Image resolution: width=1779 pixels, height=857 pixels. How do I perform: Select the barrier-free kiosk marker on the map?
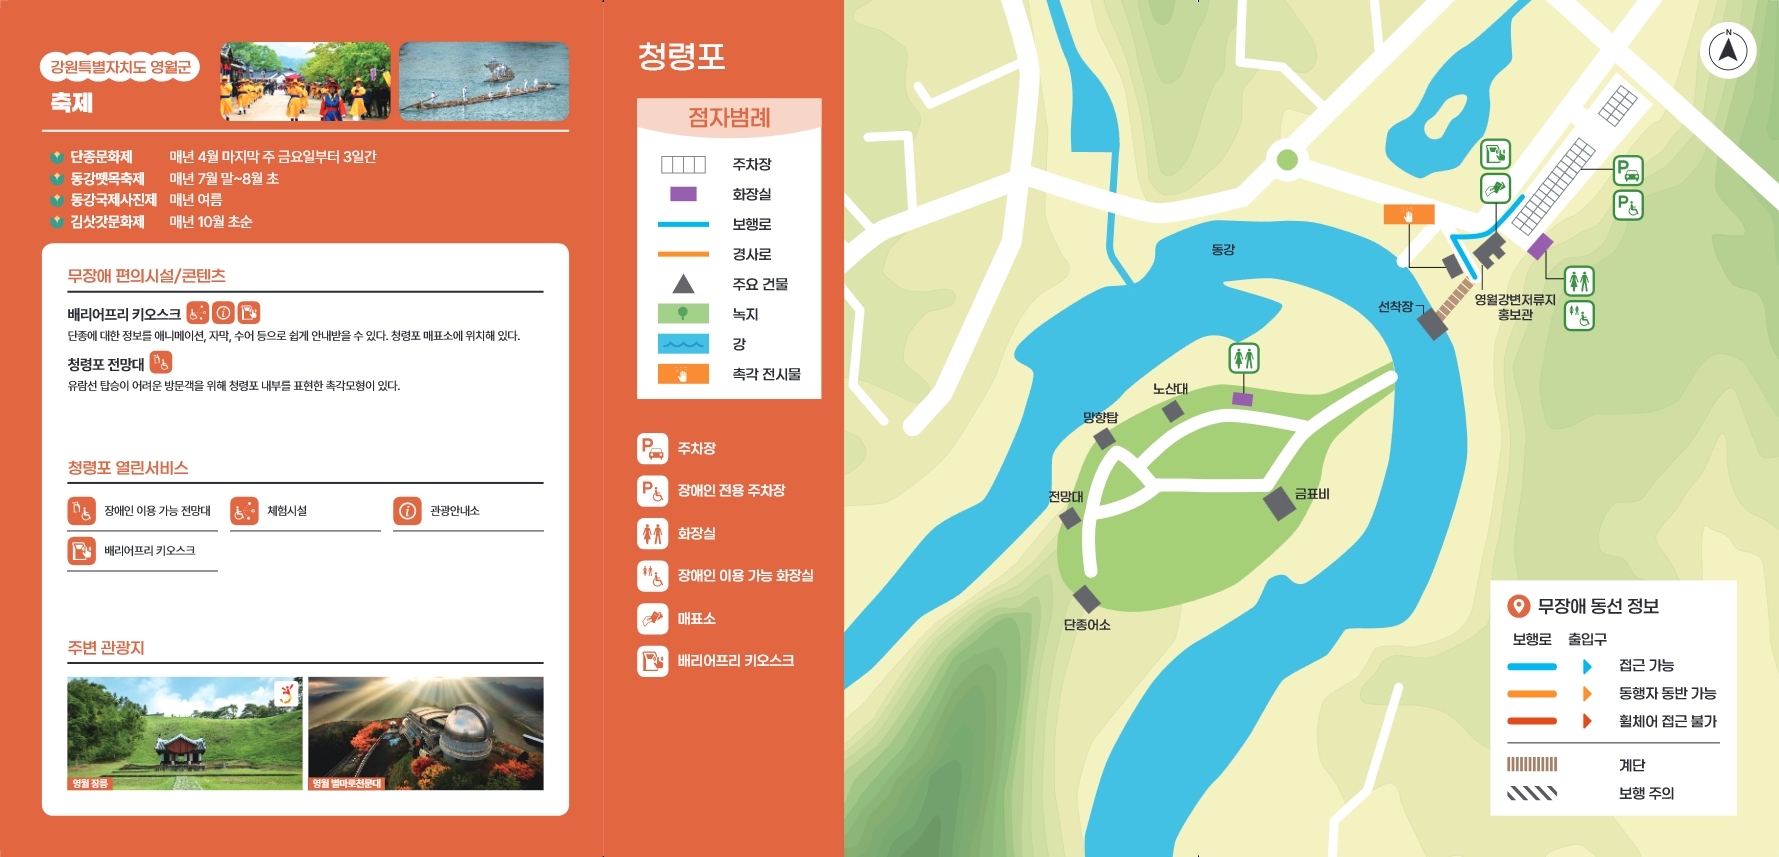1495,154
